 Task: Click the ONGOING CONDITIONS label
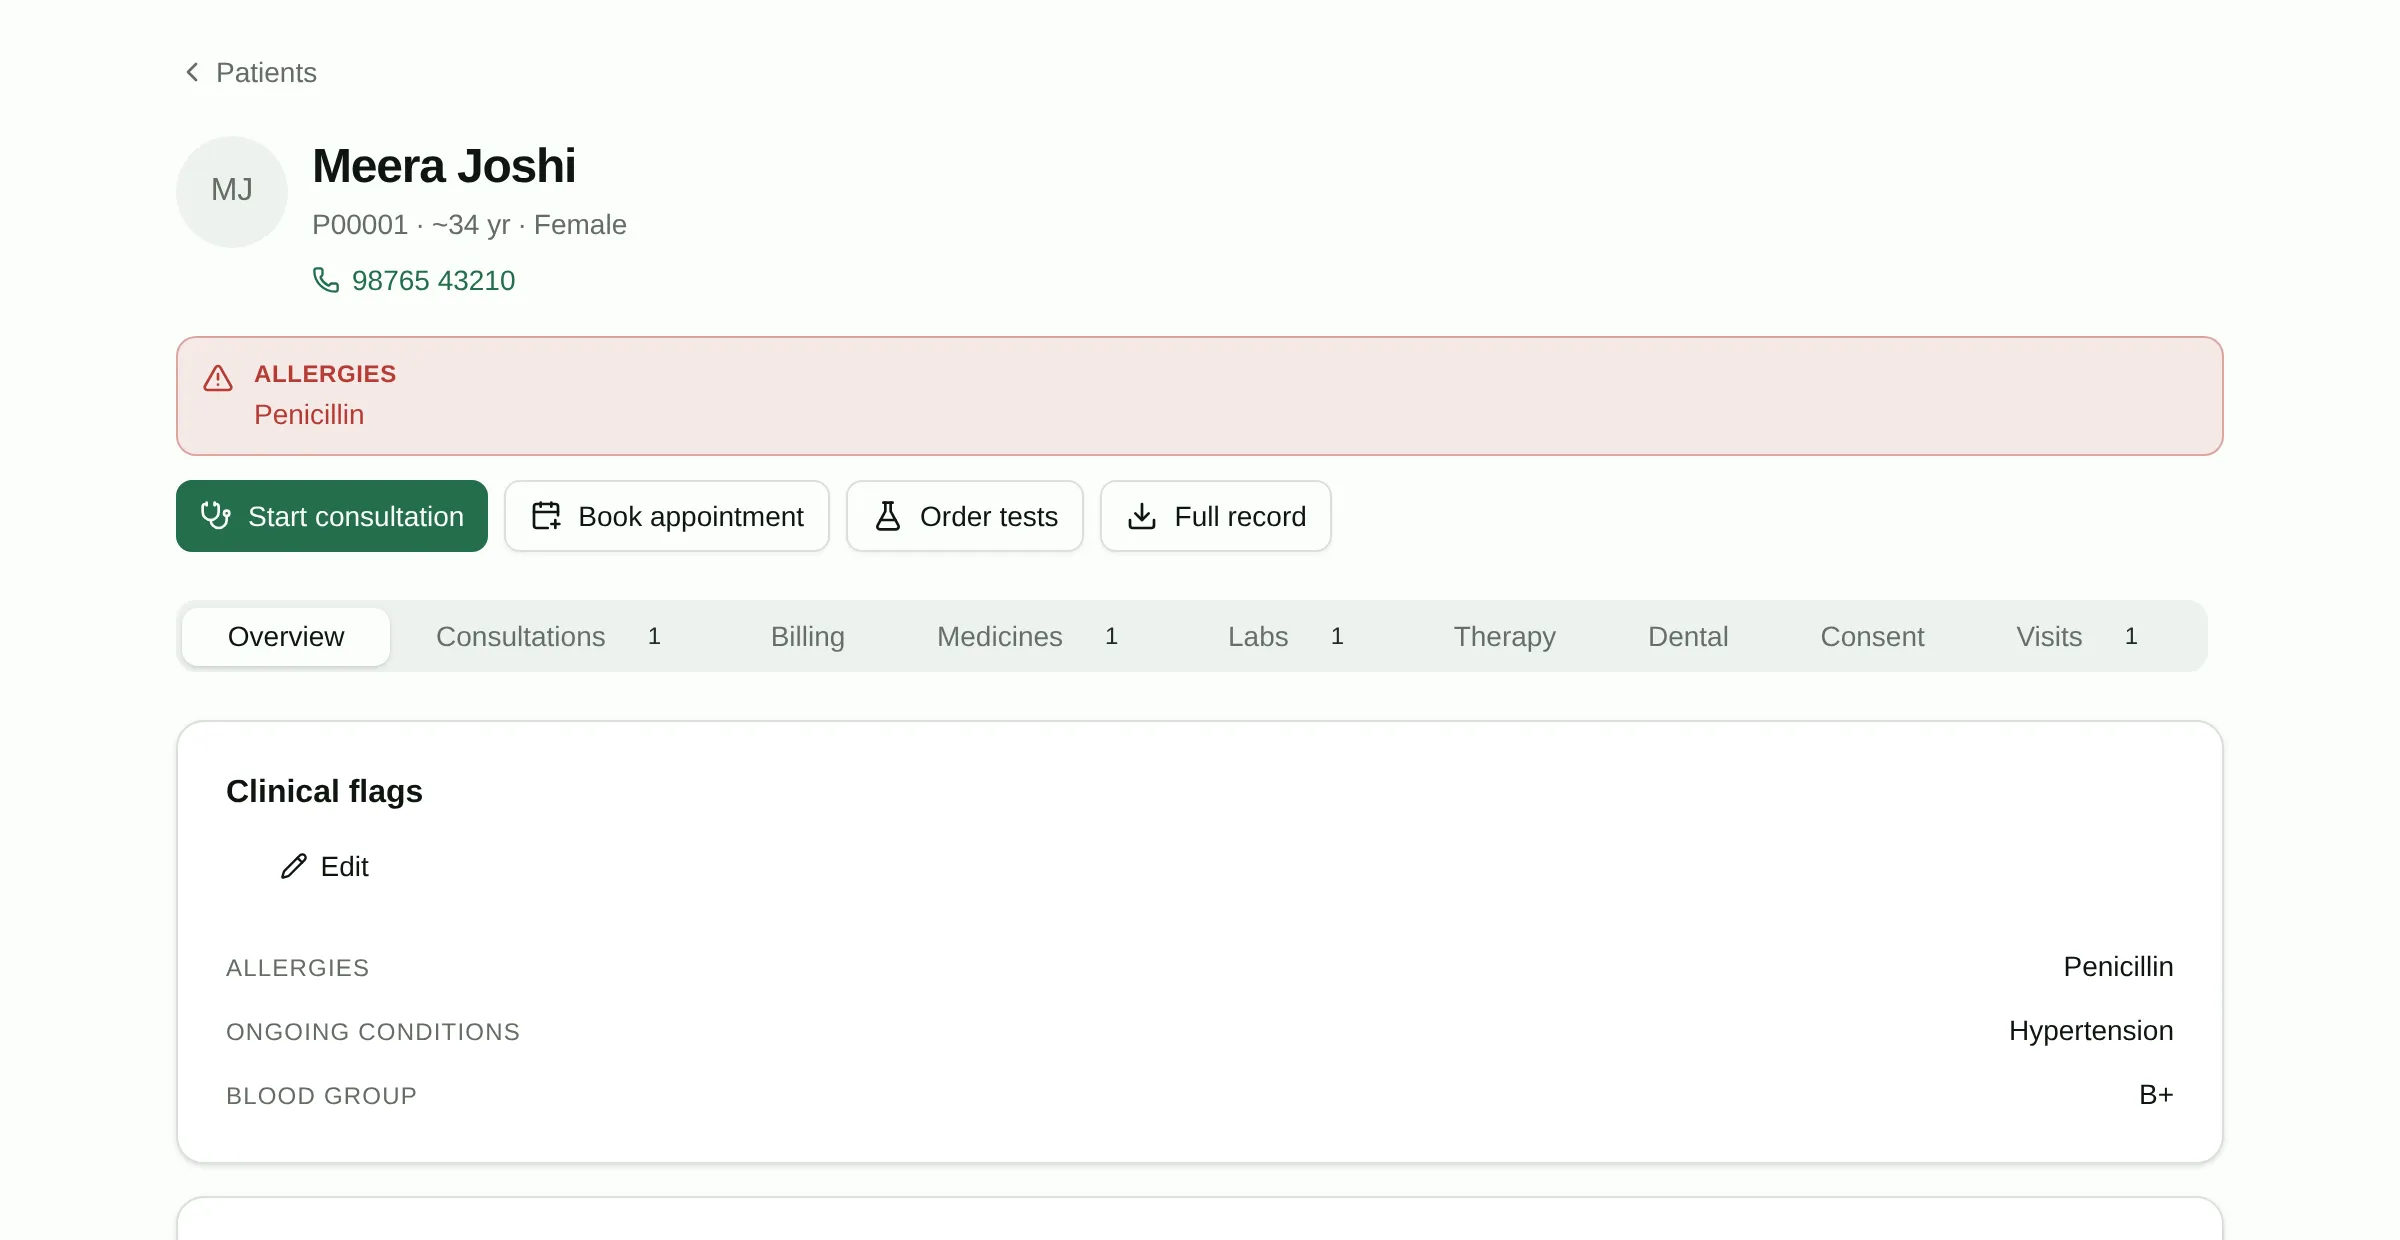(x=373, y=1032)
